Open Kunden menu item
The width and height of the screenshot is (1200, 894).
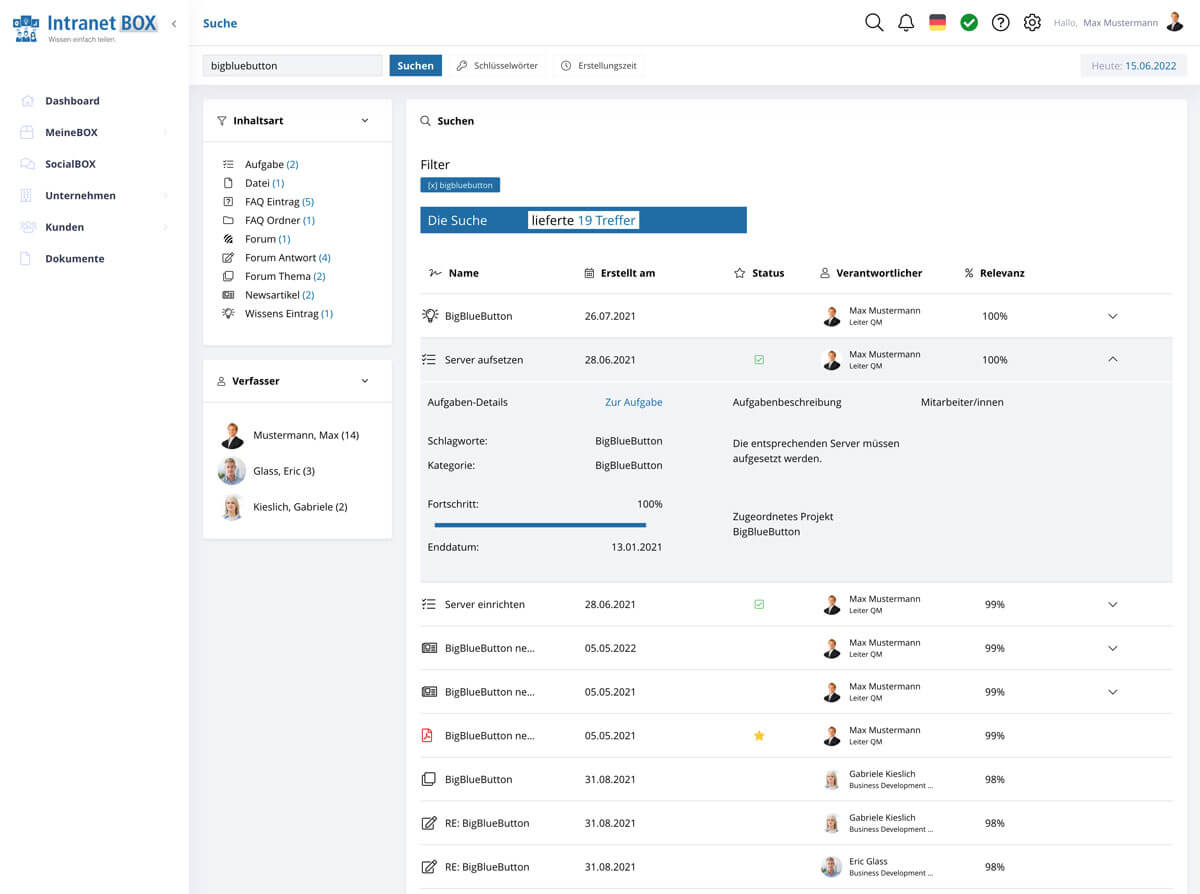tap(64, 227)
